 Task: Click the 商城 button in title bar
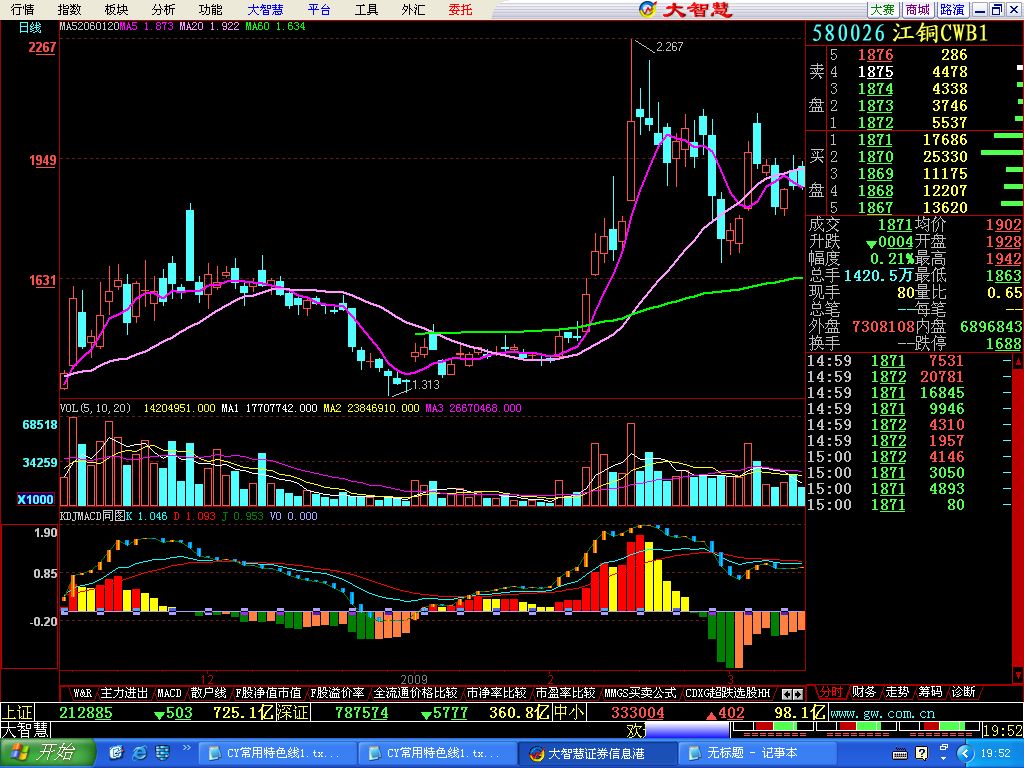click(x=918, y=9)
